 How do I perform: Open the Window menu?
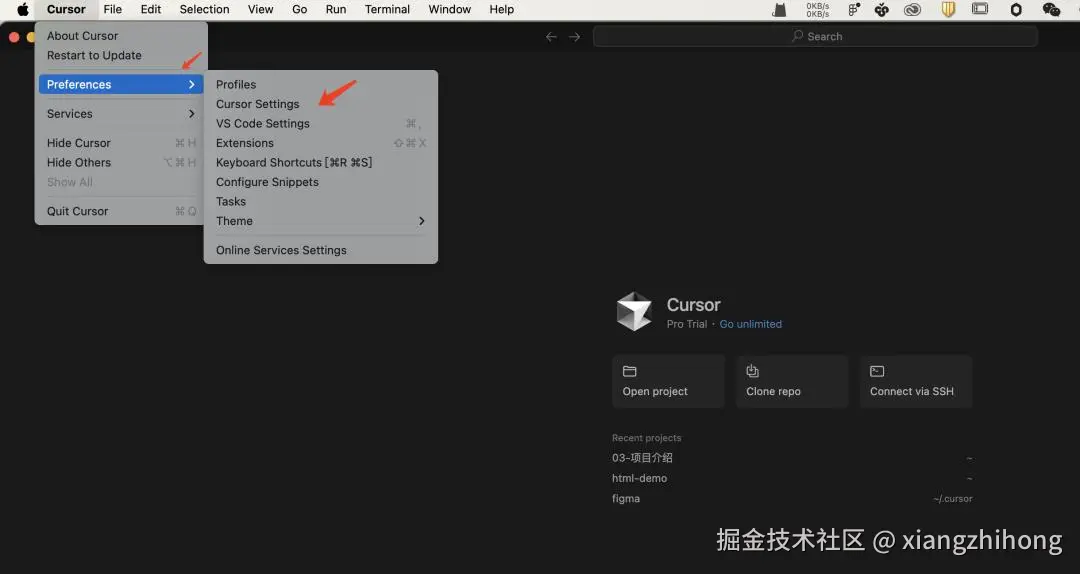click(x=450, y=9)
